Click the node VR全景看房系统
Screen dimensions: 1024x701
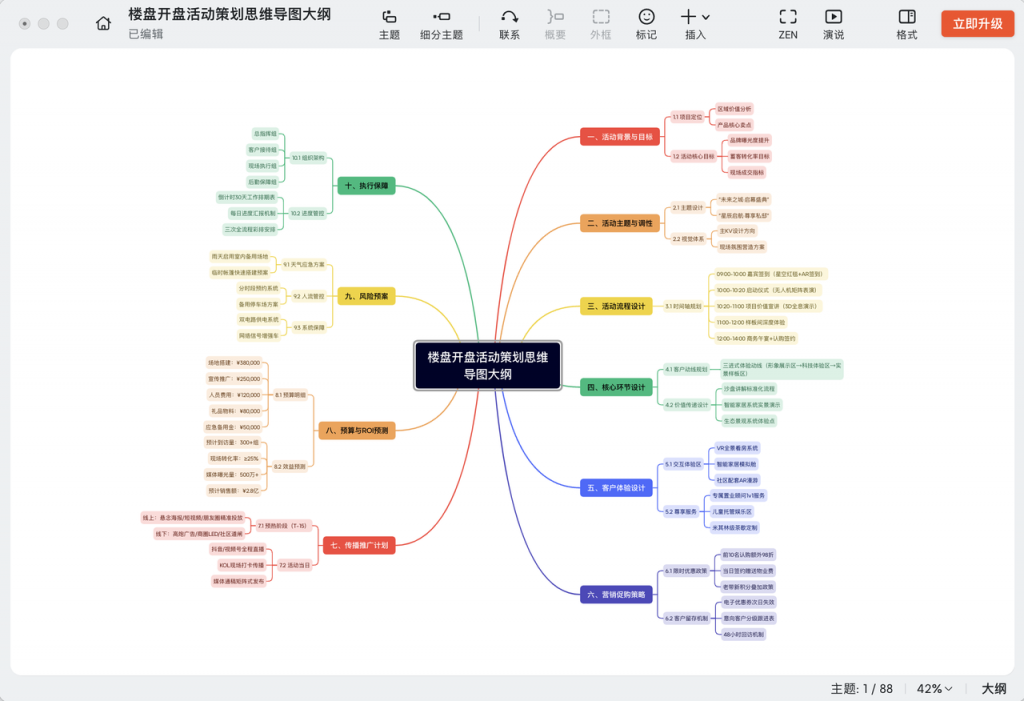[x=737, y=448]
